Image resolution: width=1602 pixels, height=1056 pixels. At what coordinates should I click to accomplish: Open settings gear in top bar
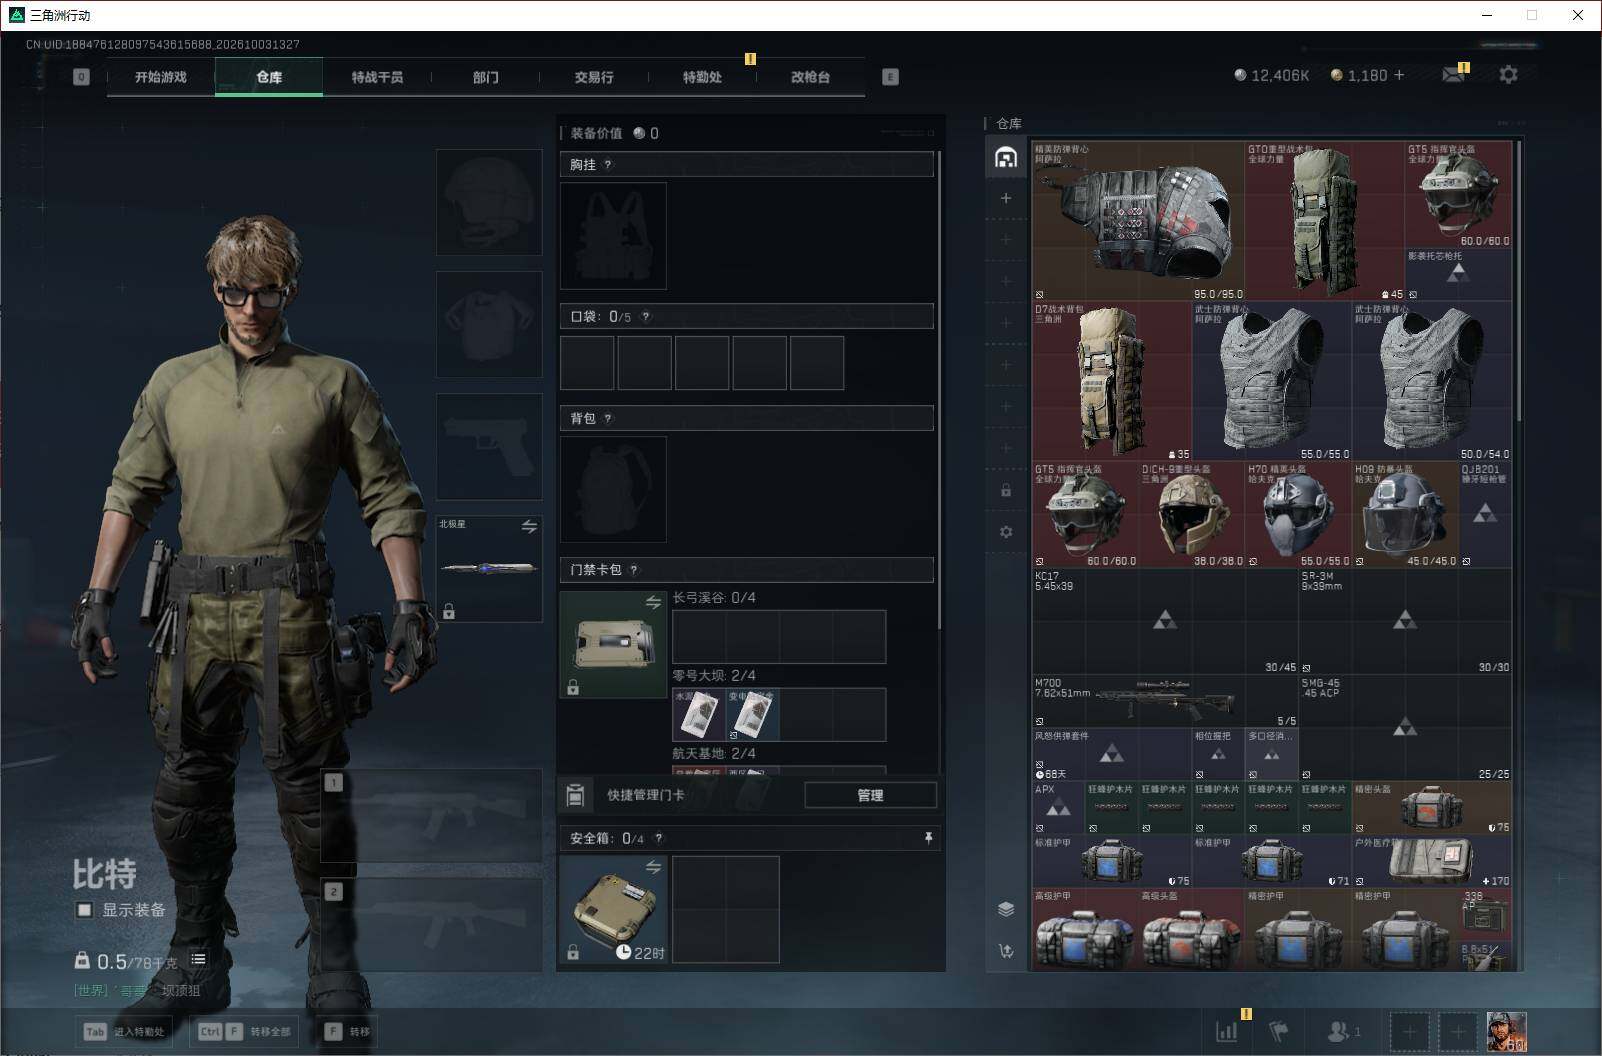click(x=1508, y=74)
